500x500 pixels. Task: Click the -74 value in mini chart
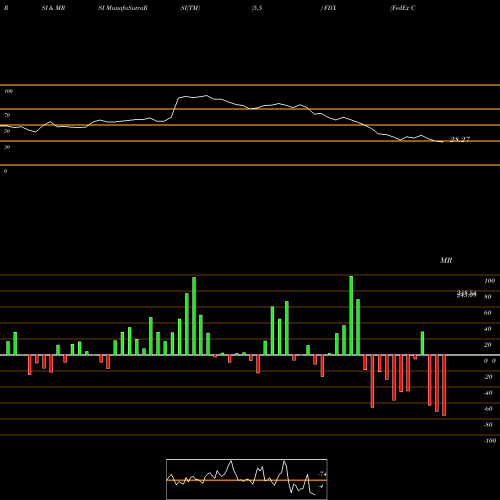pyautogui.click(x=322, y=474)
